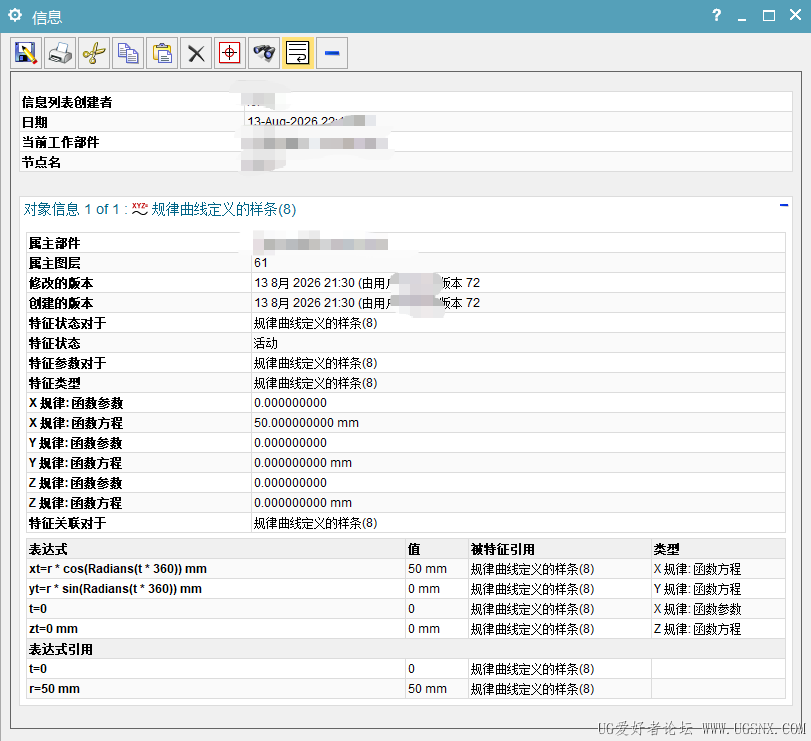
Task: Click the 值 column header
Action: pyautogui.click(x=414, y=549)
